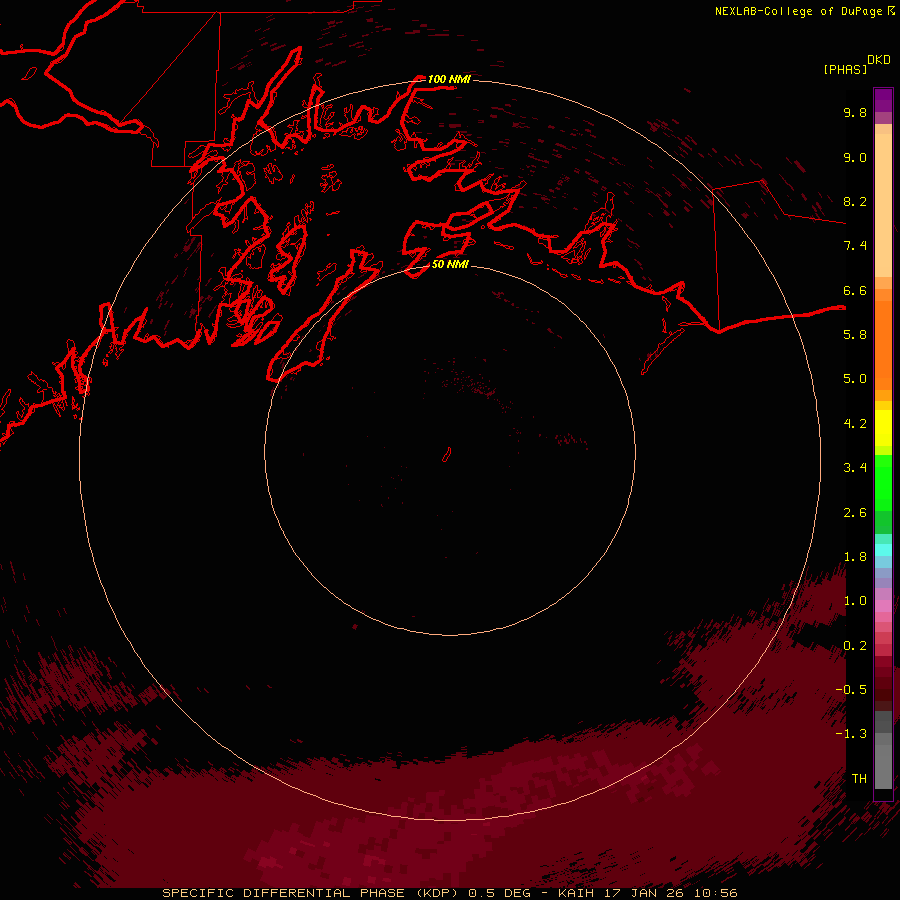Pick the yellow color band beside 4.2
900x900 pixels.
click(x=883, y=428)
